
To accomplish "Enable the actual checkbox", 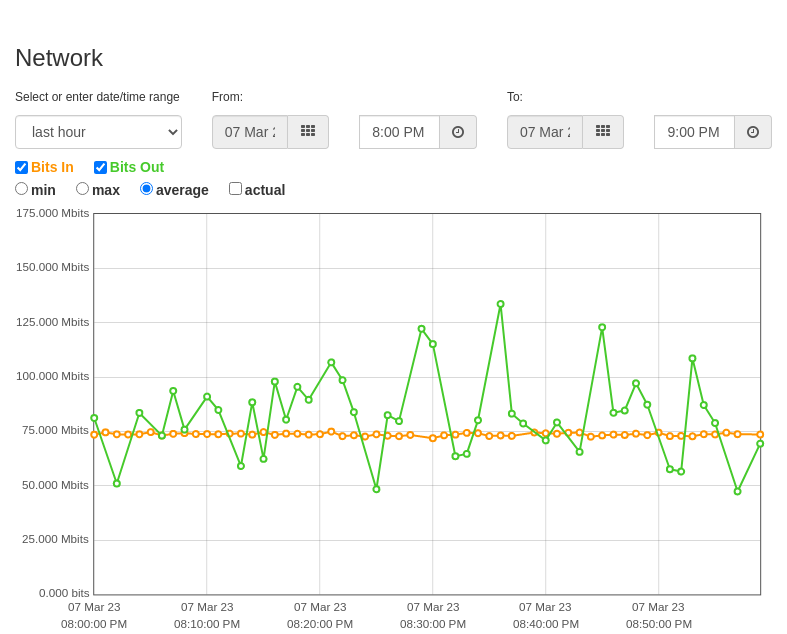I will (235, 189).
